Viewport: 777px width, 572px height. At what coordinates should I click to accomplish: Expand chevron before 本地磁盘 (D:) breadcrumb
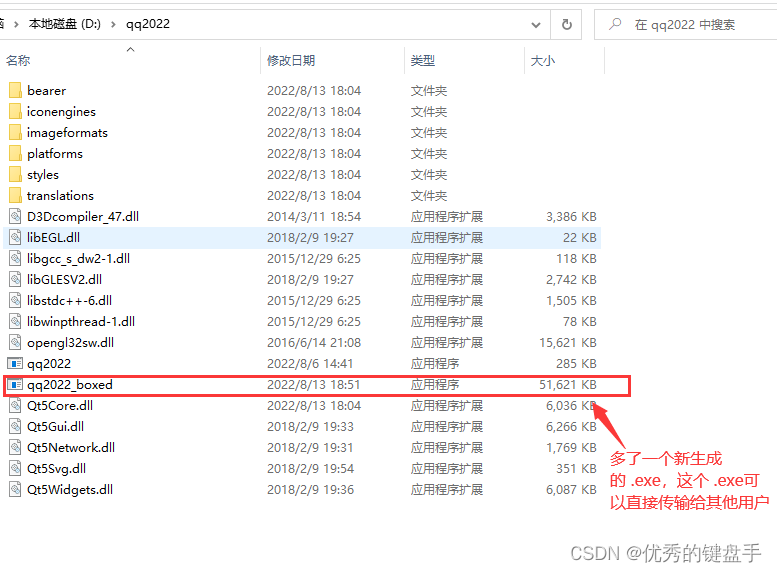tap(16, 24)
